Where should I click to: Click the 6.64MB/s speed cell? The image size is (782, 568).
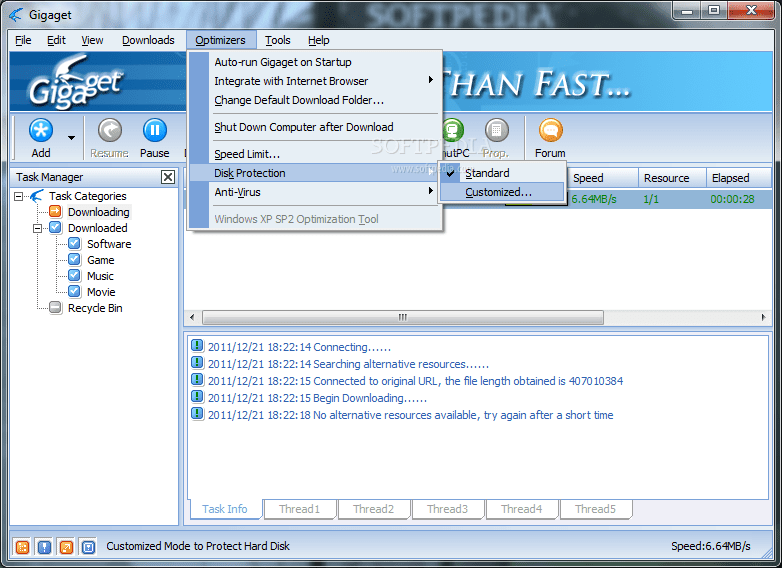point(593,199)
